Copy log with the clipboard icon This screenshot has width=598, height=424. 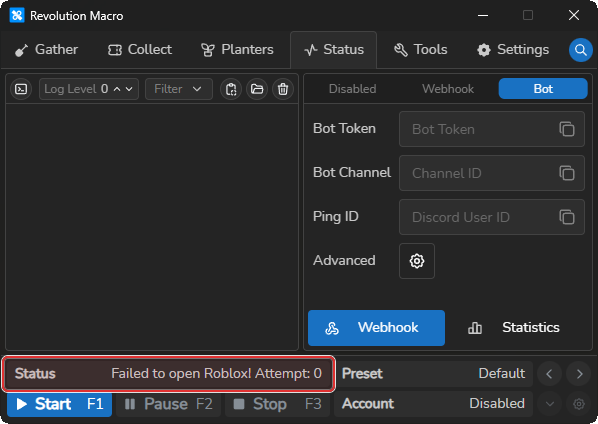[x=231, y=89]
